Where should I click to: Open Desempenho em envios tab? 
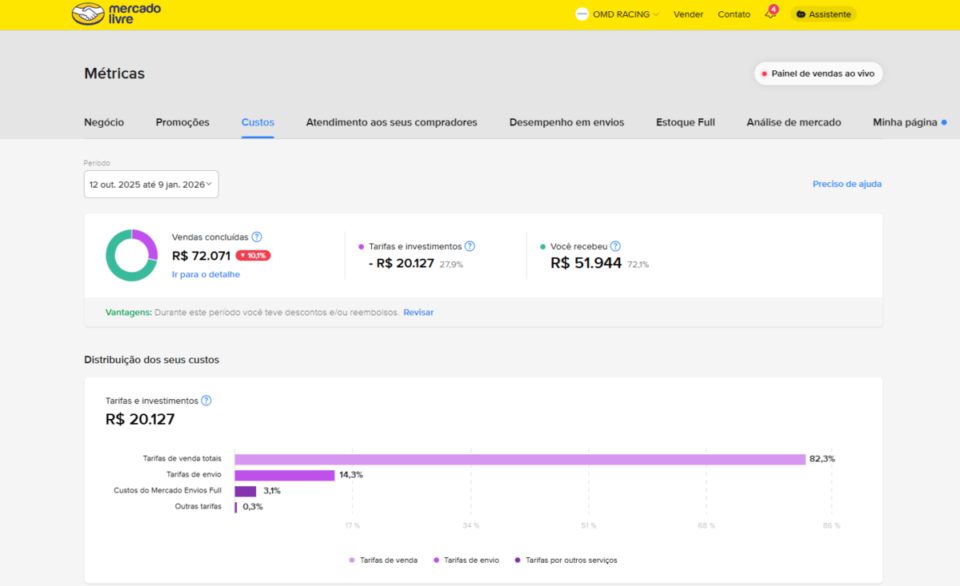(567, 122)
